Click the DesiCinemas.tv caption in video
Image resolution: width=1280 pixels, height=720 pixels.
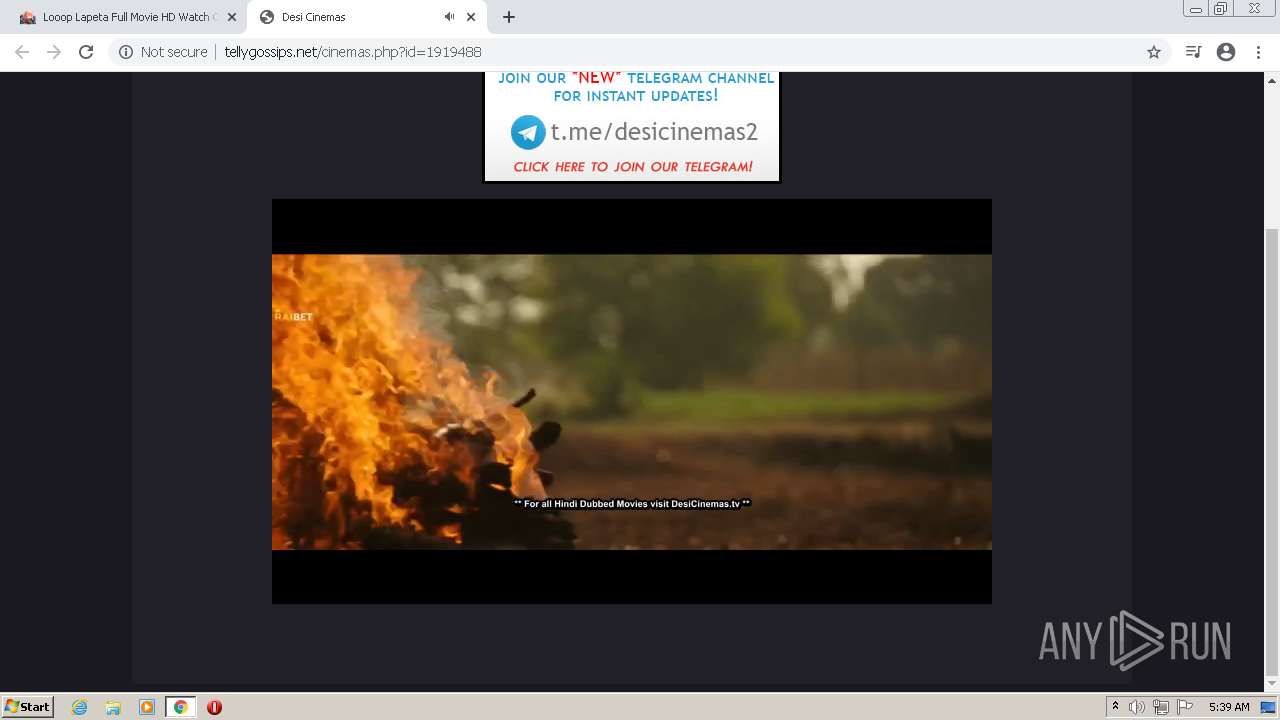click(632, 504)
